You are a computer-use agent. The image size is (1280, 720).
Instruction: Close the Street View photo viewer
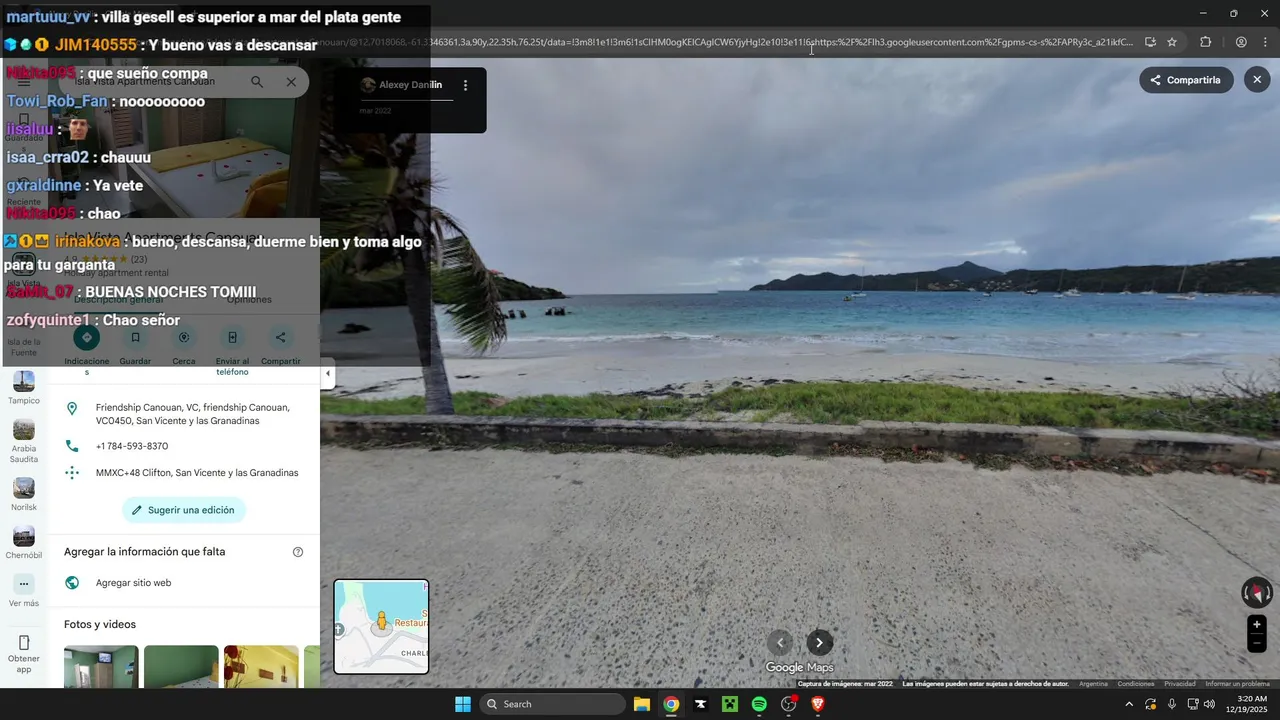pos(1257,80)
